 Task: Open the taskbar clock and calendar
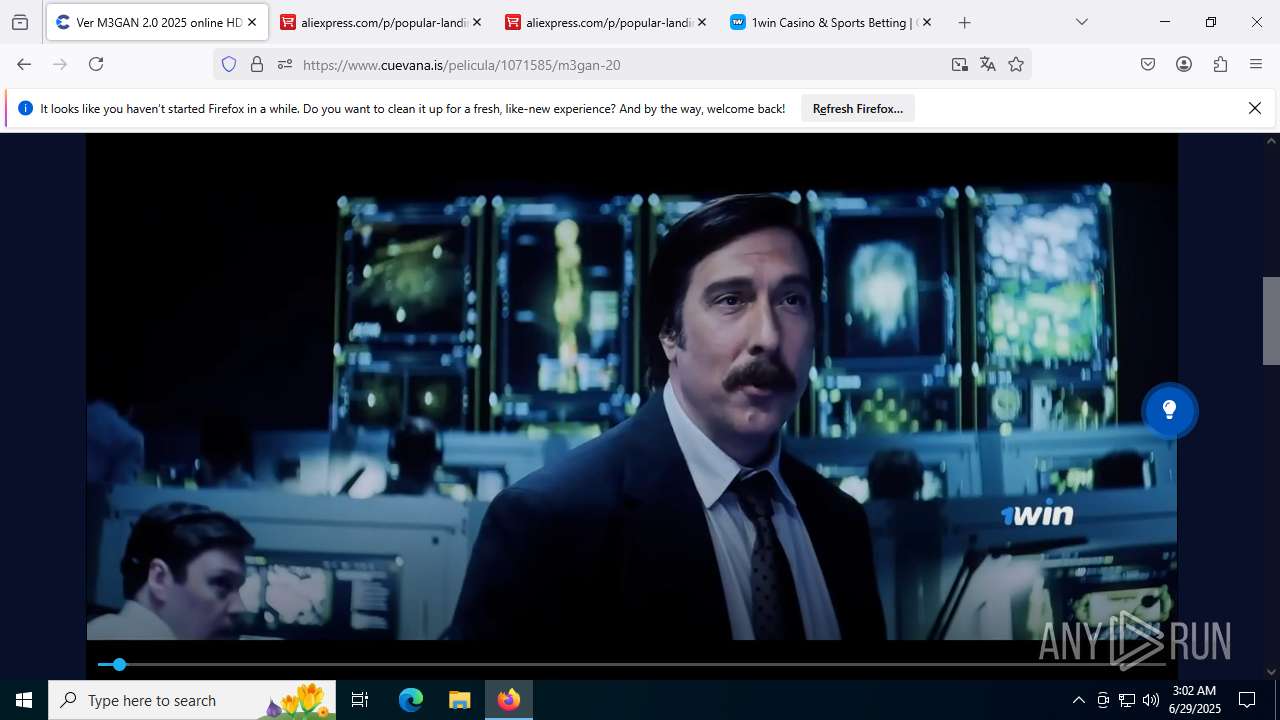pyautogui.click(x=1194, y=700)
